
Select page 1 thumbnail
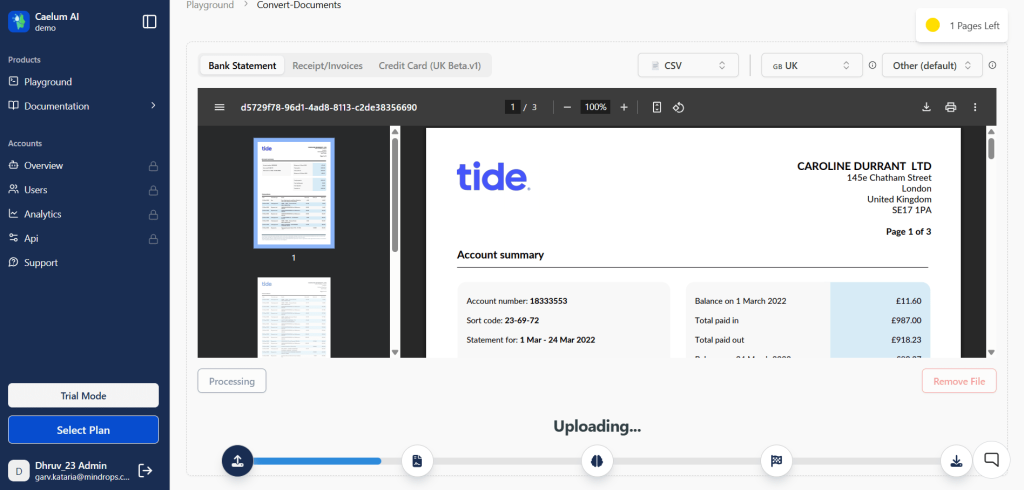tap(294, 193)
